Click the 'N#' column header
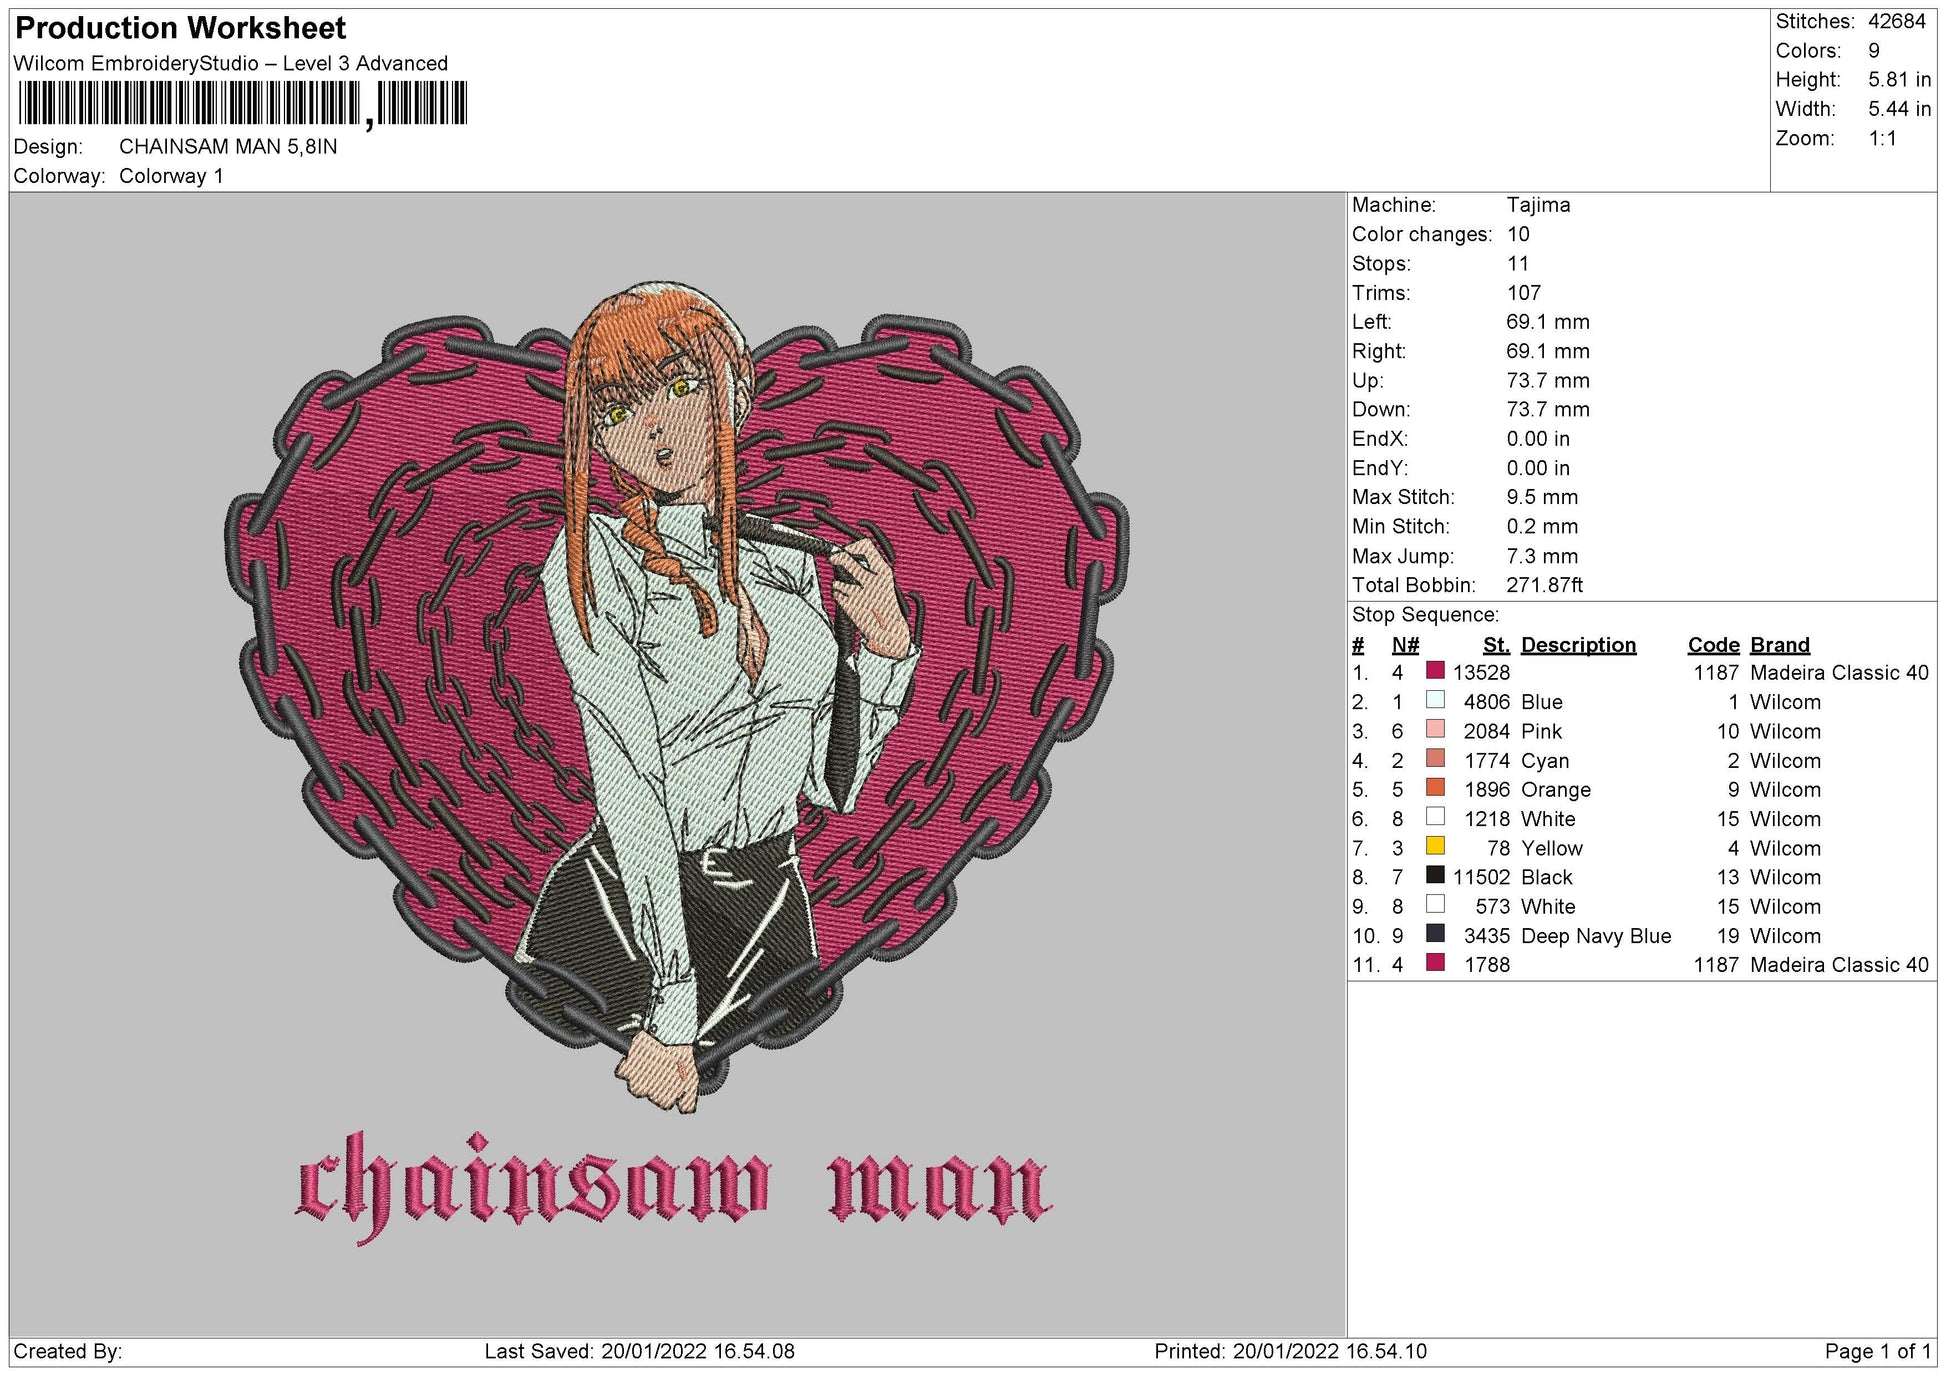 click(1405, 645)
